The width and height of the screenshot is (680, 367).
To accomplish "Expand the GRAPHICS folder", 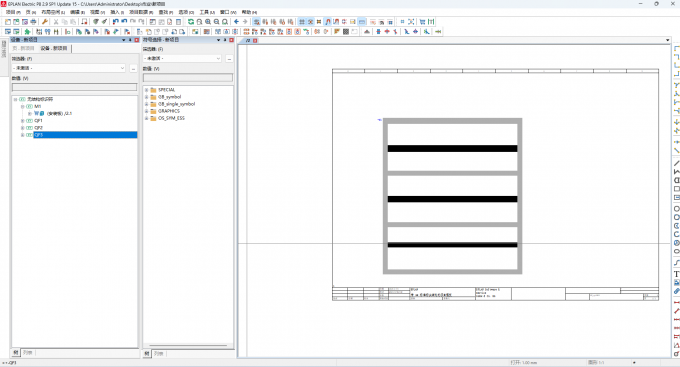I will click(x=146, y=111).
